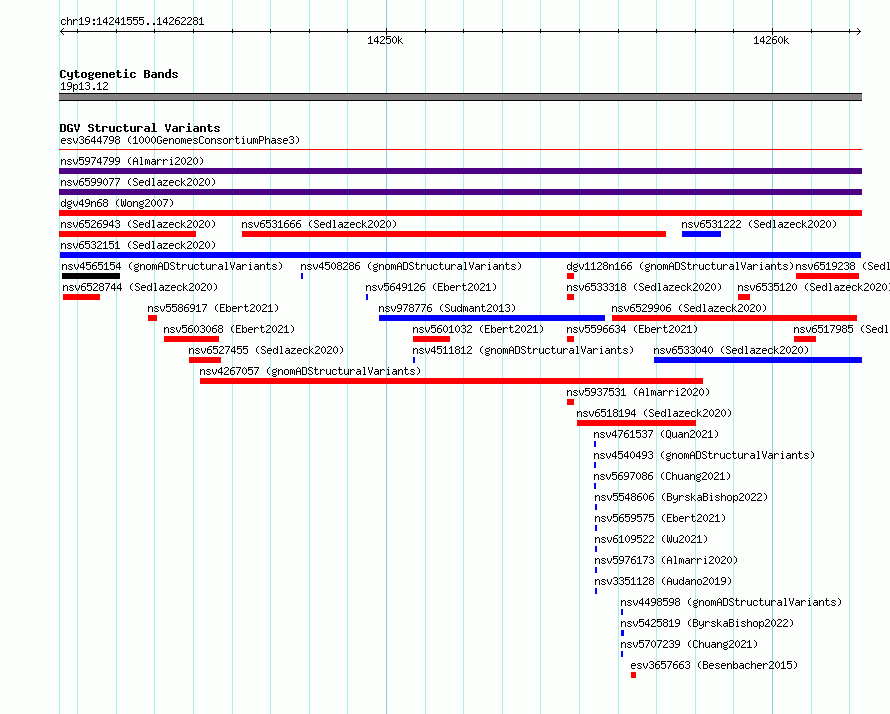
Task: Click the black nsv4565154 variant bar
Action: coord(91,276)
